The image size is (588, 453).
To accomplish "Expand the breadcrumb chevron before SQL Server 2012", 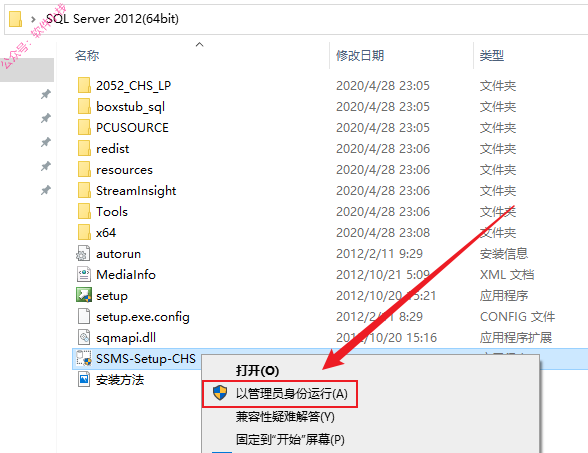I will click(33, 19).
